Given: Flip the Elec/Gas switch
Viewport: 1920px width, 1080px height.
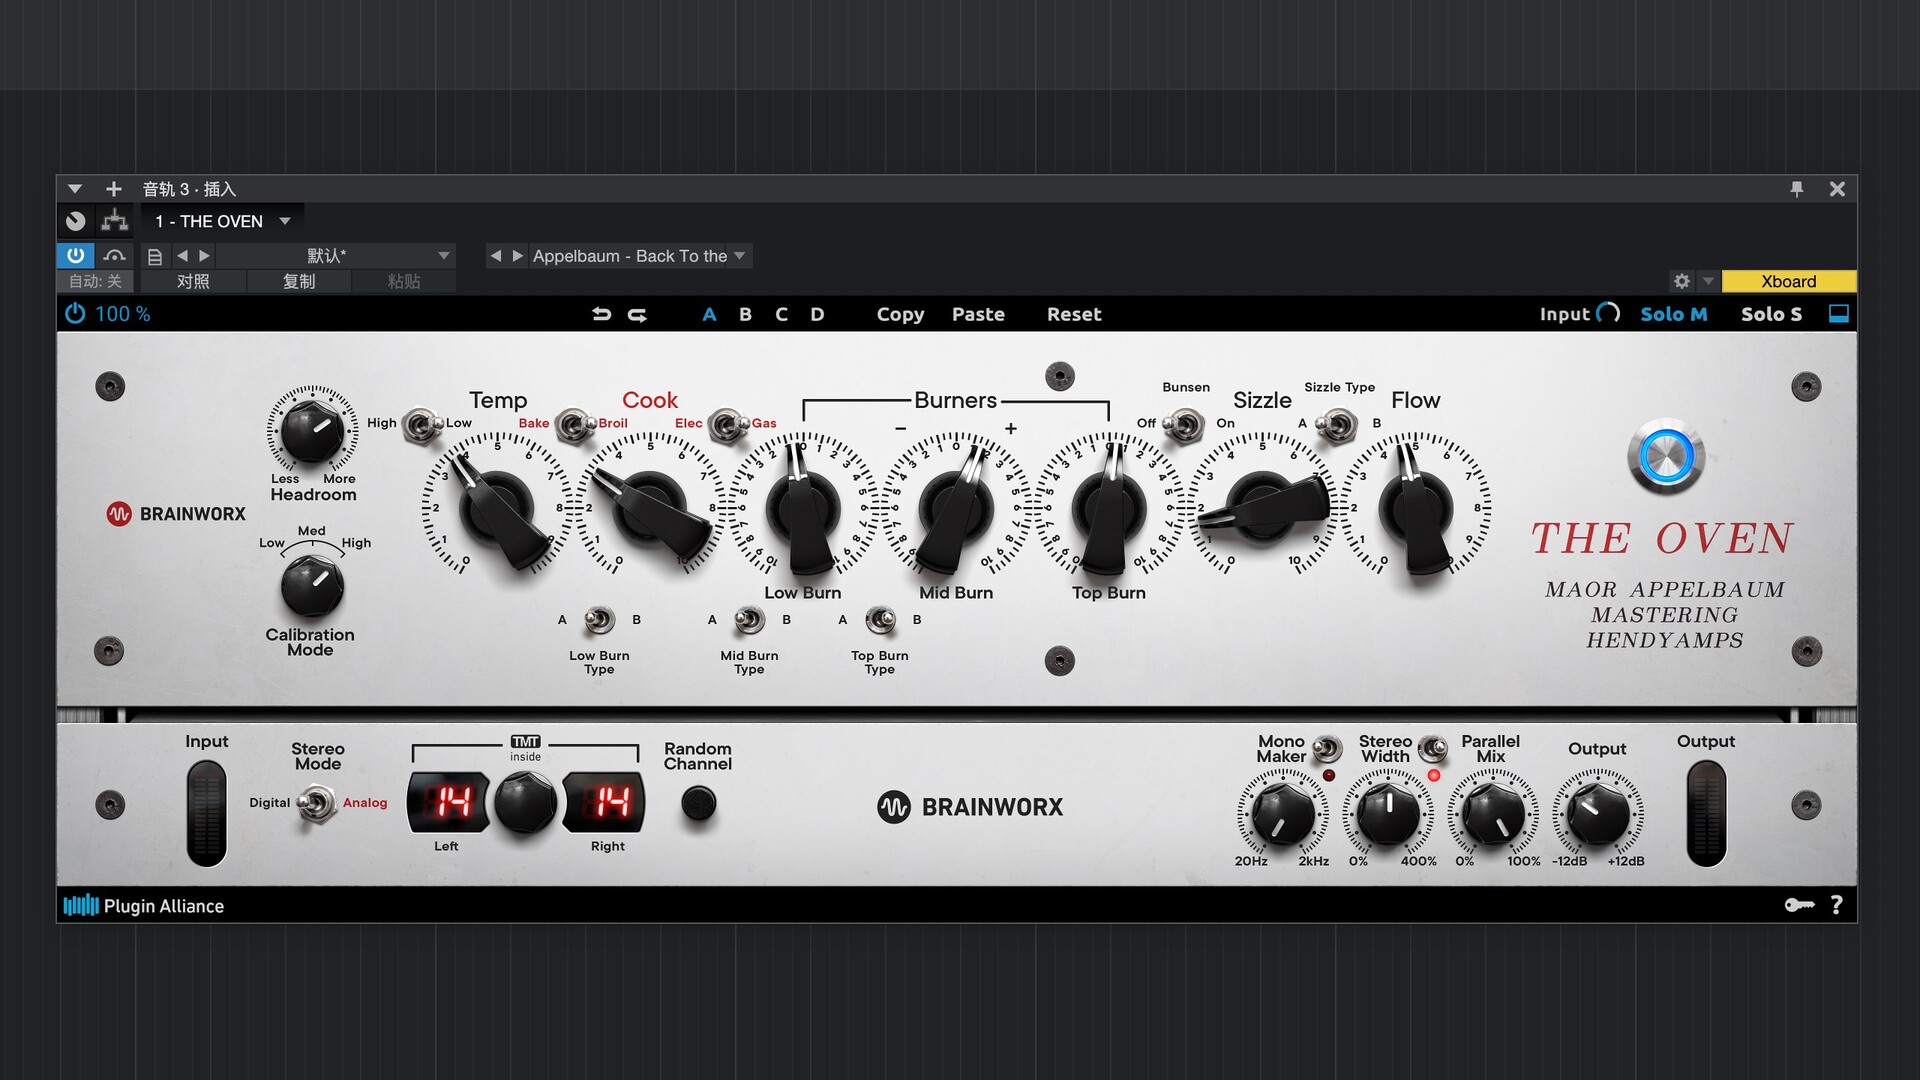Looking at the screenshot, I should pyautogui.click(x=728, y=425).
